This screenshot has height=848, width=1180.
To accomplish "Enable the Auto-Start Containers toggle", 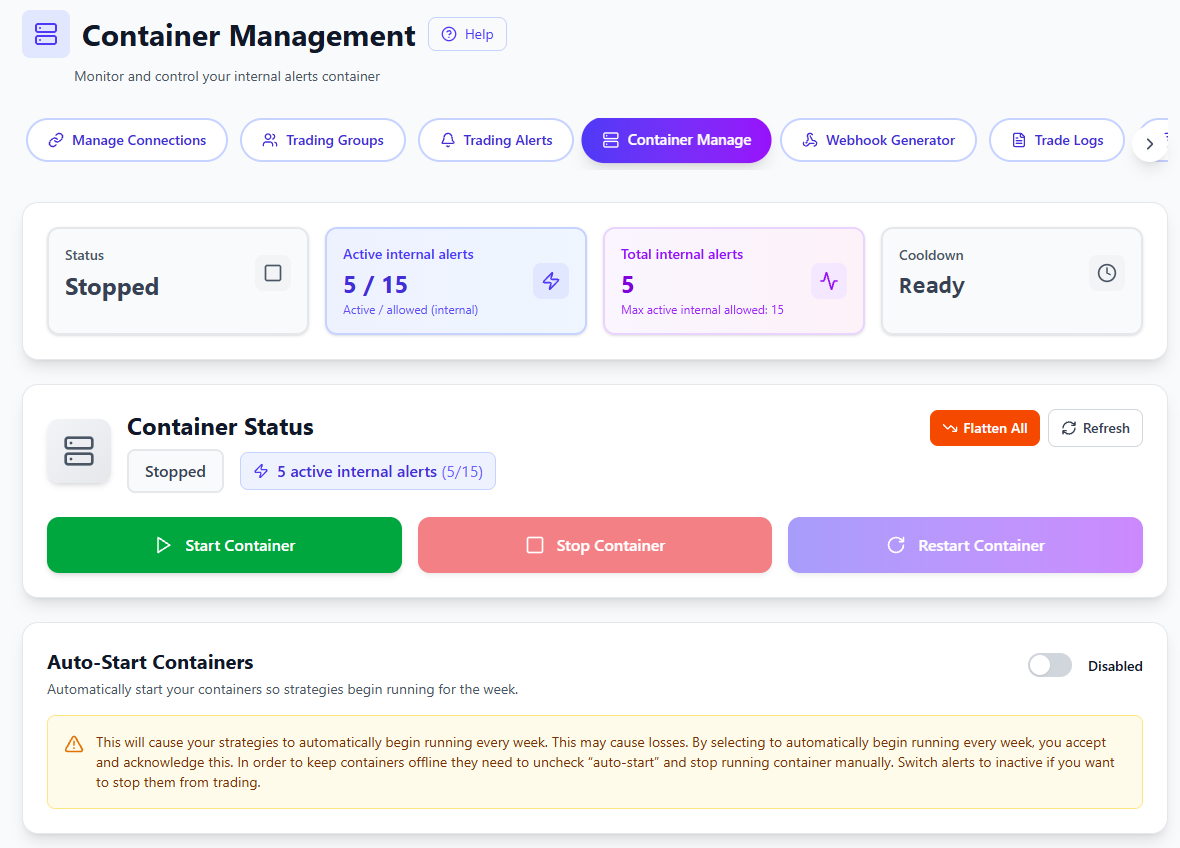I will [1050, 665].
